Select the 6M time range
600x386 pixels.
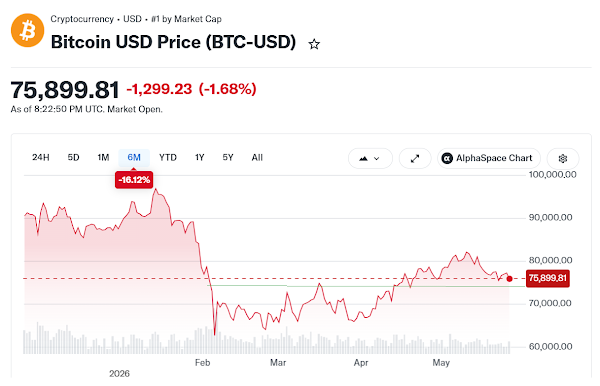pos(134,158)
